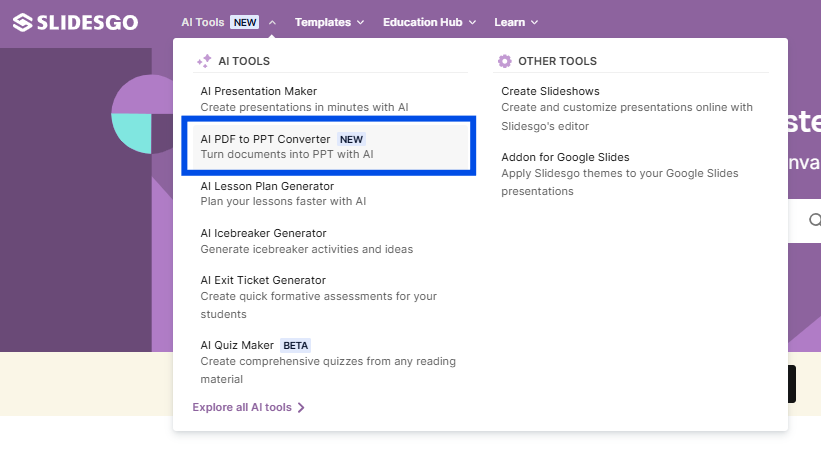Click the arrow next to Explore all AI tools
Viewport: 821px width, 450px height.
point(301,408)
